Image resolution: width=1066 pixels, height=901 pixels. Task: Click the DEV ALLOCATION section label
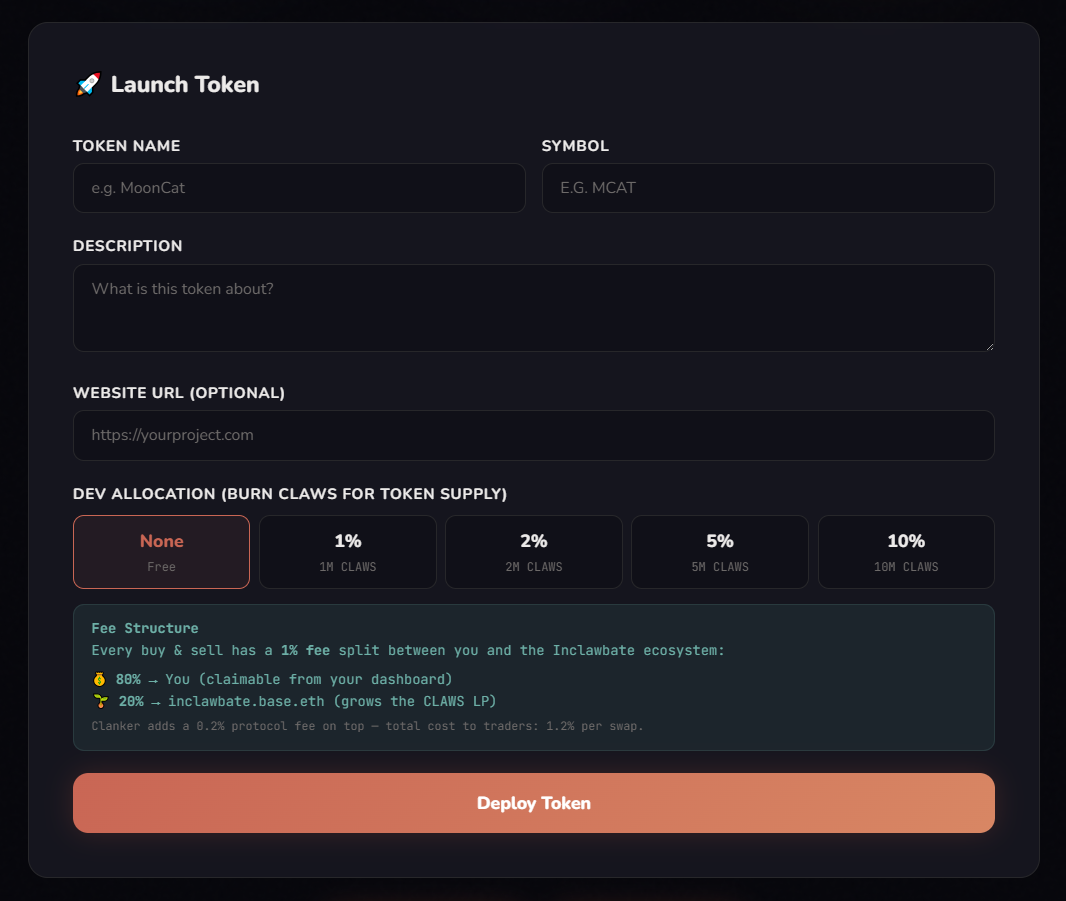(290, 494)
